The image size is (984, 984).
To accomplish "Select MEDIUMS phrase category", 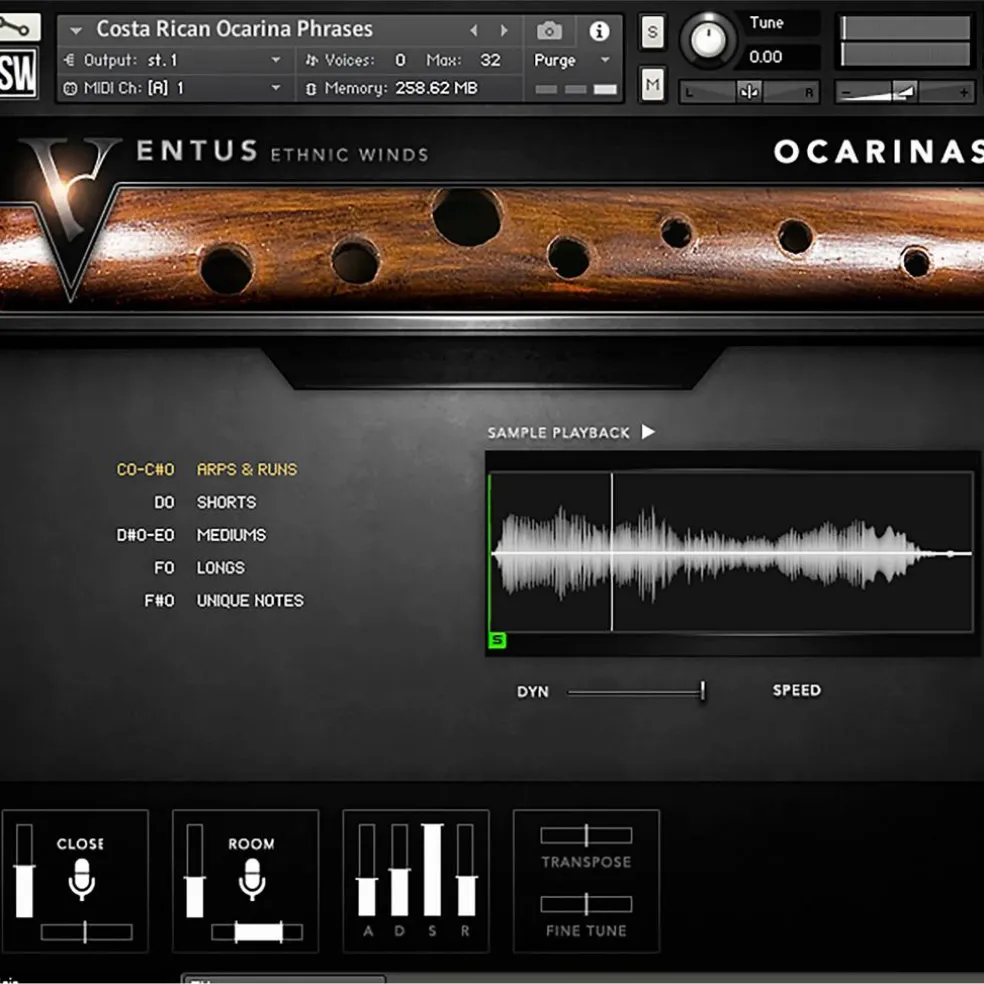I will pos(231,535).
